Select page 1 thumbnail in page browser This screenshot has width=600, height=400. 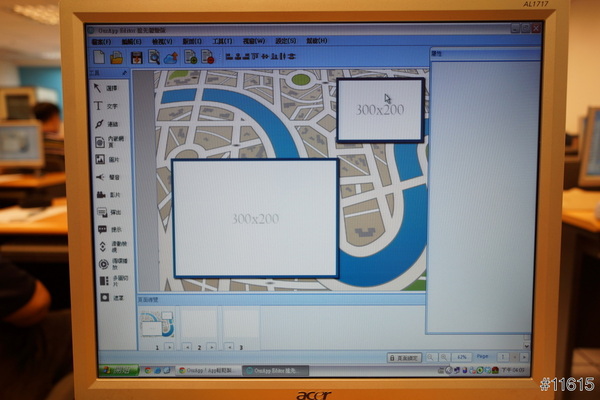(x=157, y=324)
